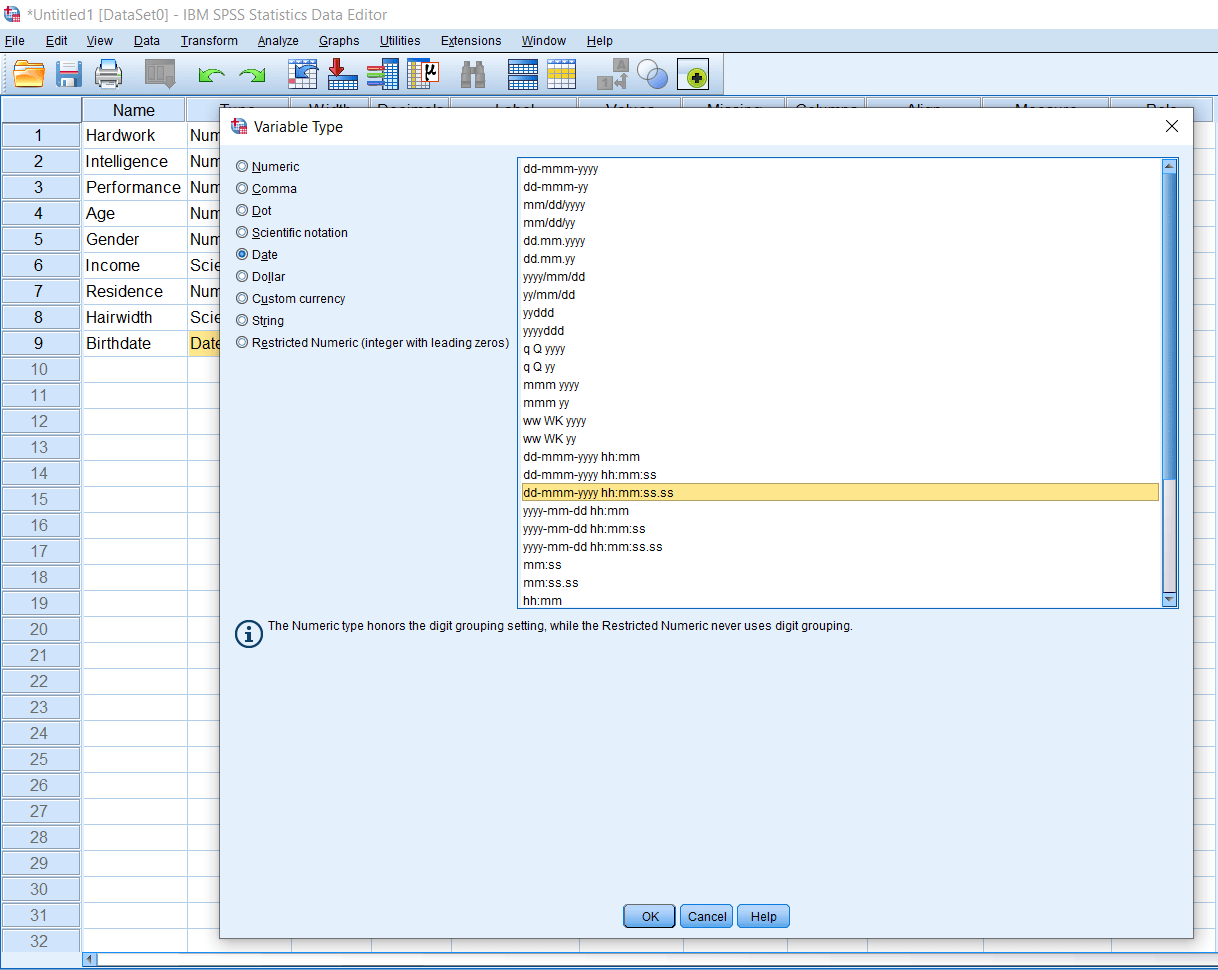
Task: Click the Save document toolbar icon
Action: [68, 73]
